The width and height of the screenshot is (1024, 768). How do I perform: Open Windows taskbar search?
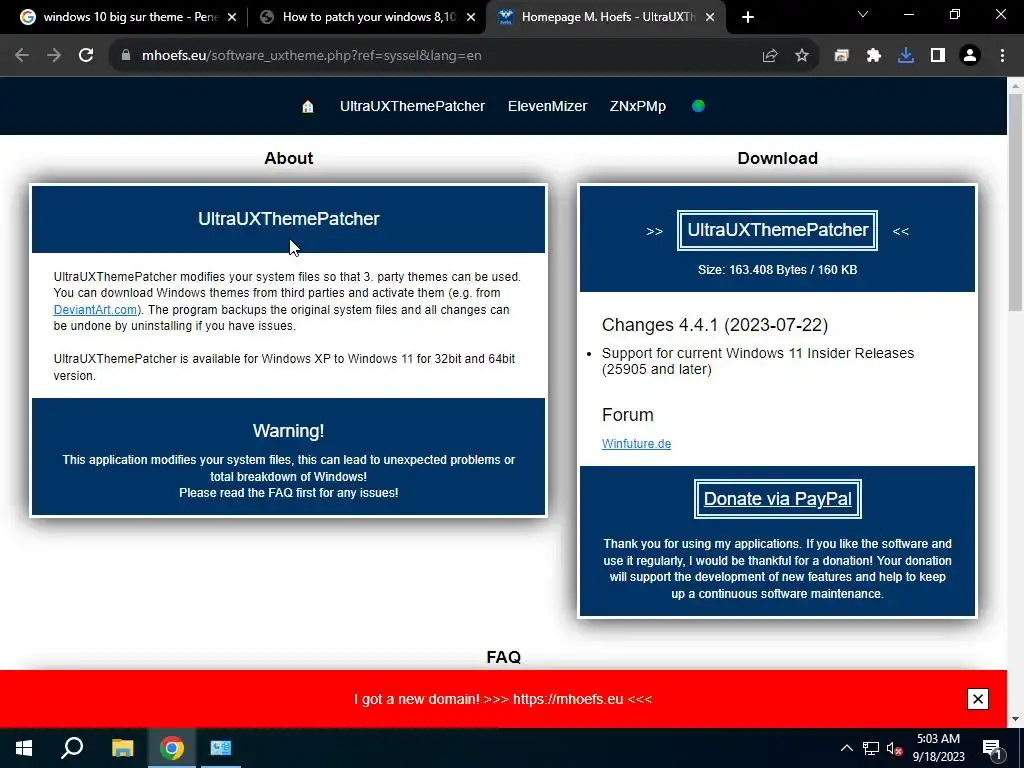[72, 748]
